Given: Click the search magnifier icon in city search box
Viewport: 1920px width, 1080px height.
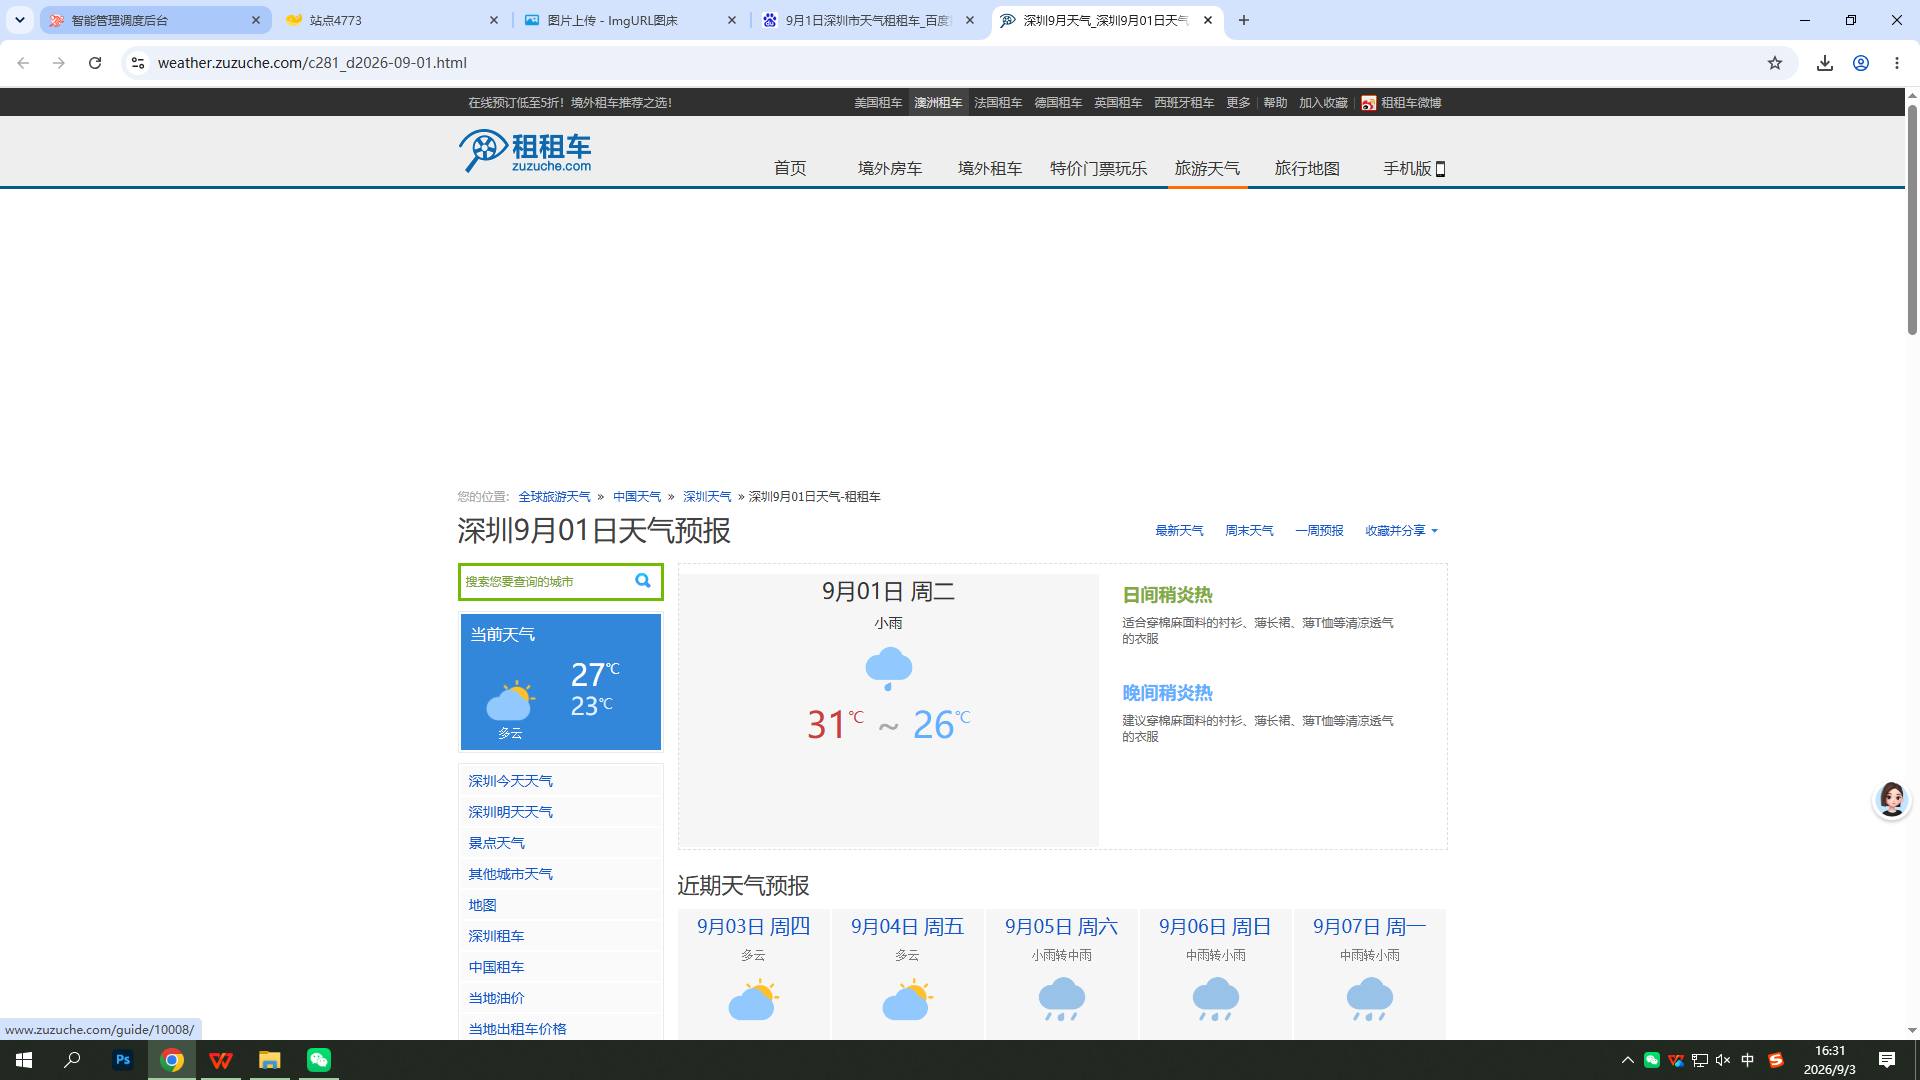Looking at the screenshot, I should click(643, 581).
